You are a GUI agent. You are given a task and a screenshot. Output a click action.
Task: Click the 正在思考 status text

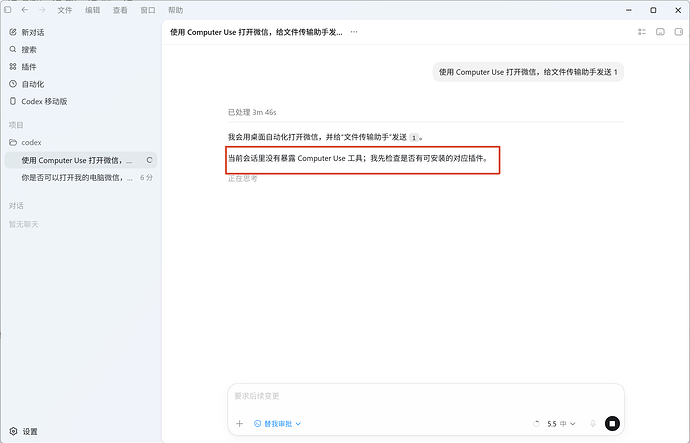pyautogui.click(x=242, y=179)
